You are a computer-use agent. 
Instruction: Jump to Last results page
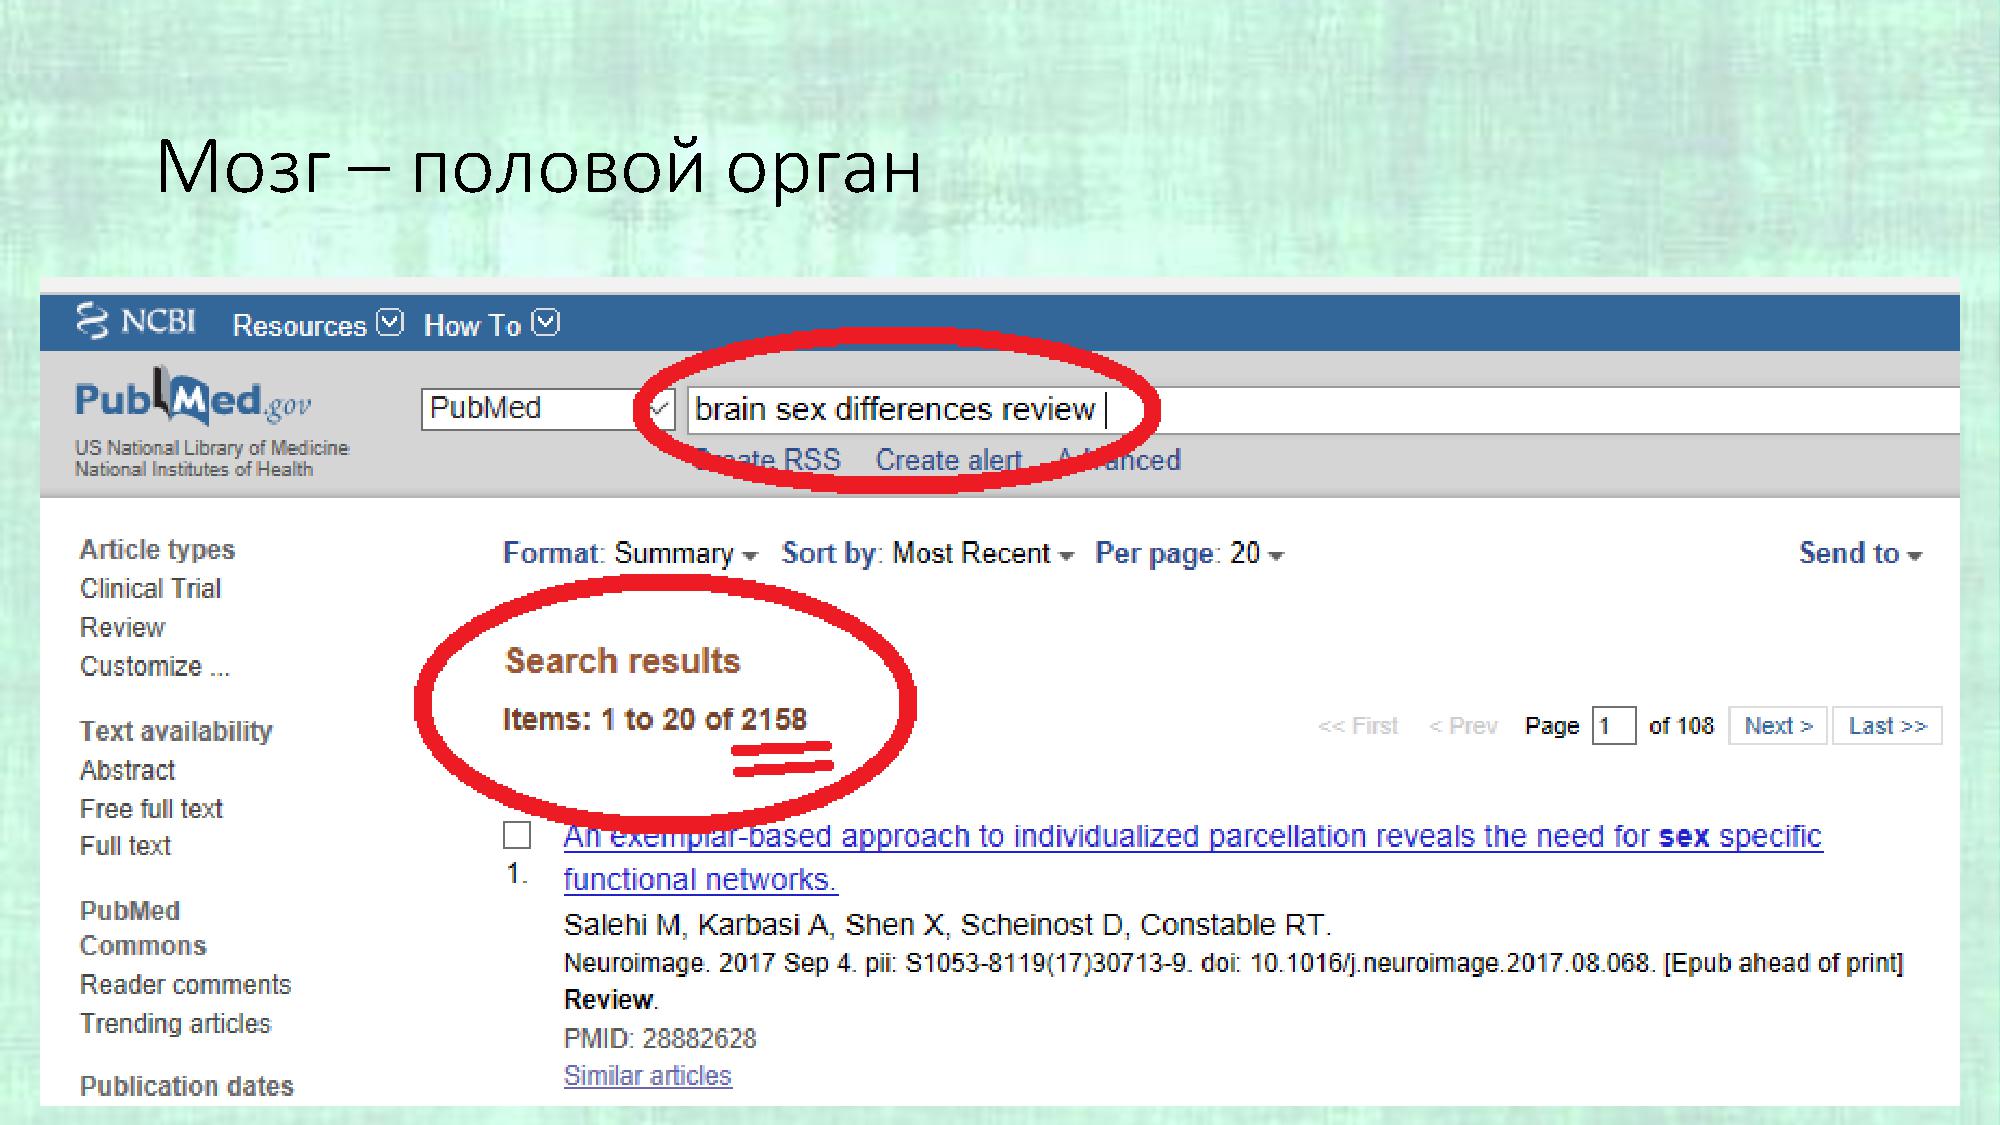point(1887,726)
